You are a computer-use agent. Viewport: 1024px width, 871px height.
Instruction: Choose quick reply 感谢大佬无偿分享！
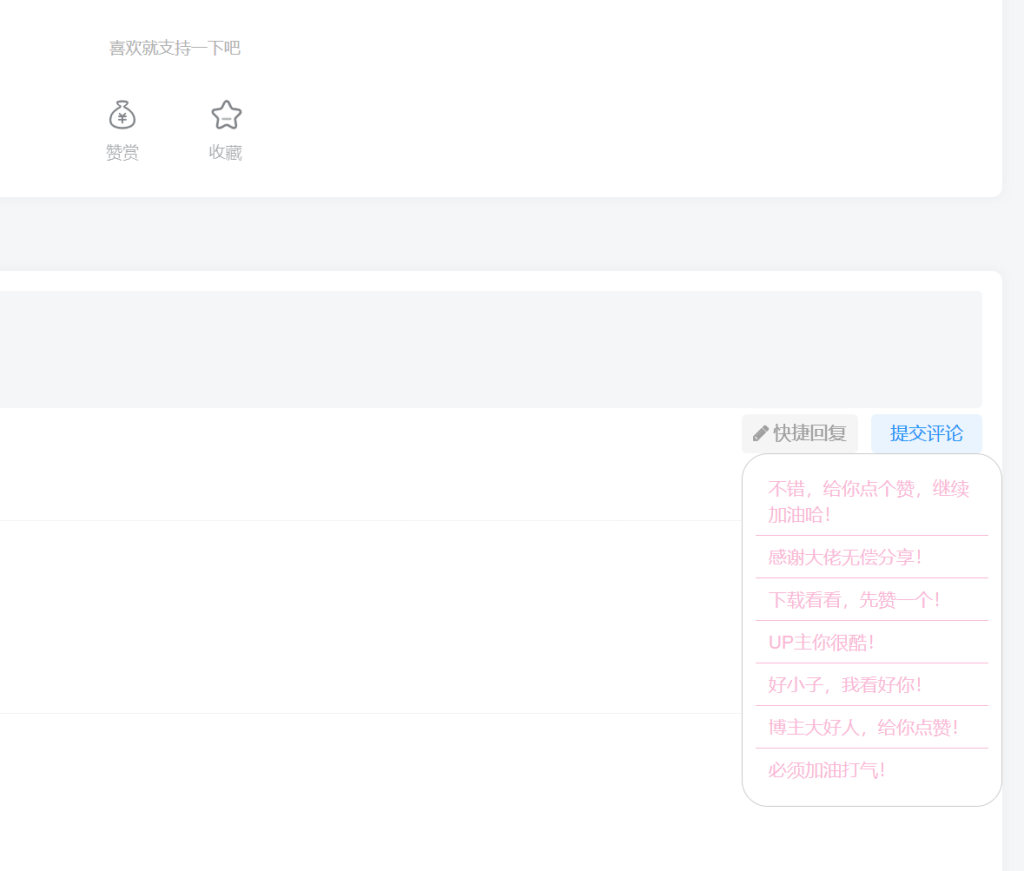(845, 557)
